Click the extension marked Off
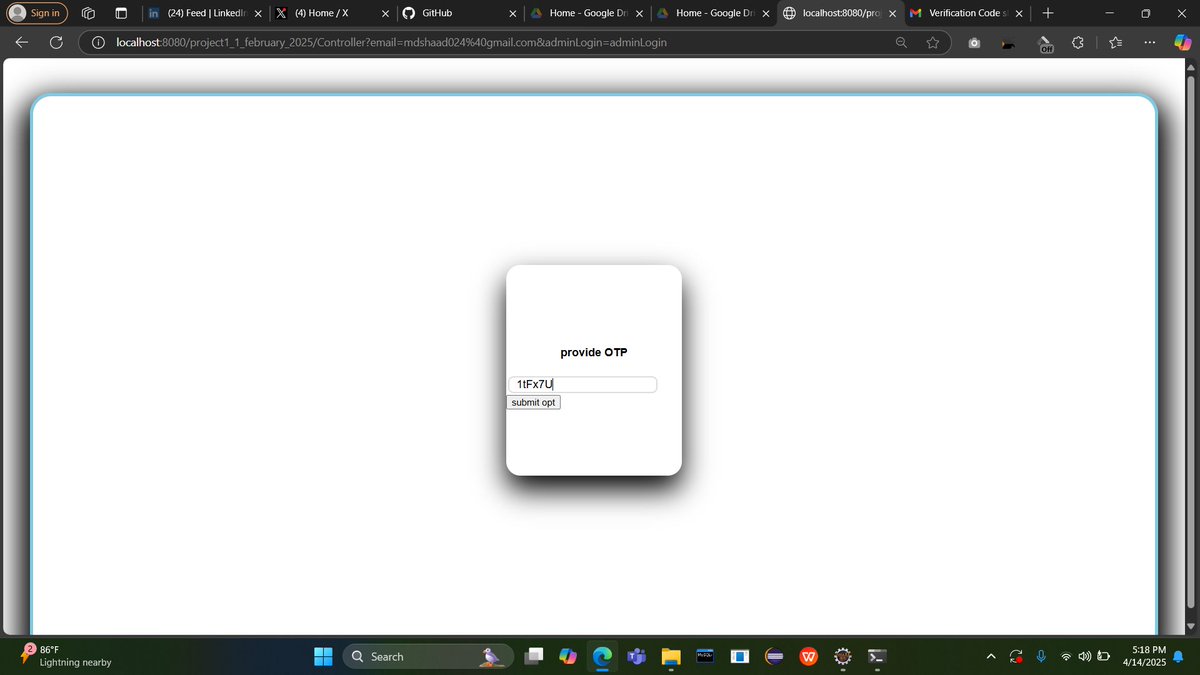The height and width of the screenshot is (675, 1200). click(x=1046, y=43)
